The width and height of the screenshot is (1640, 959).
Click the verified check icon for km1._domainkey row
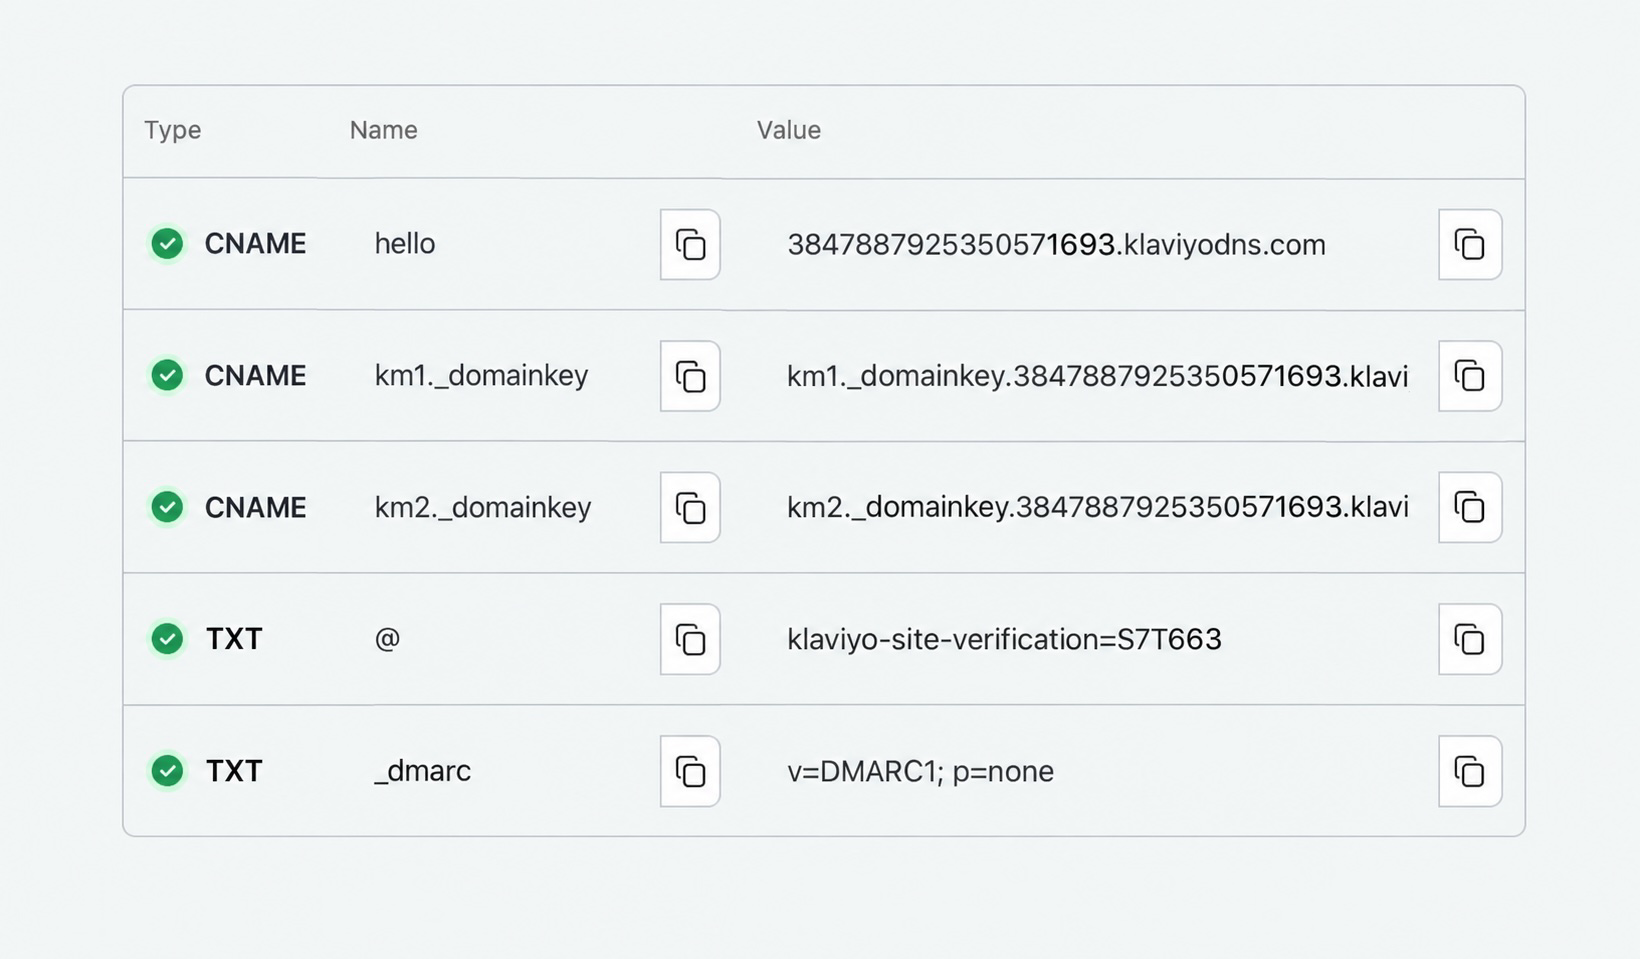point(167,375)
